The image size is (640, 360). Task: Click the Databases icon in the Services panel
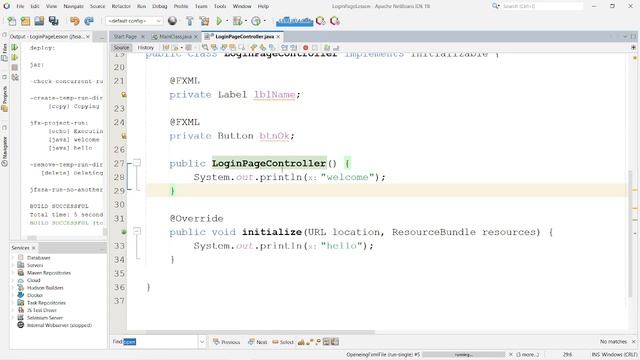coord(21,258)
